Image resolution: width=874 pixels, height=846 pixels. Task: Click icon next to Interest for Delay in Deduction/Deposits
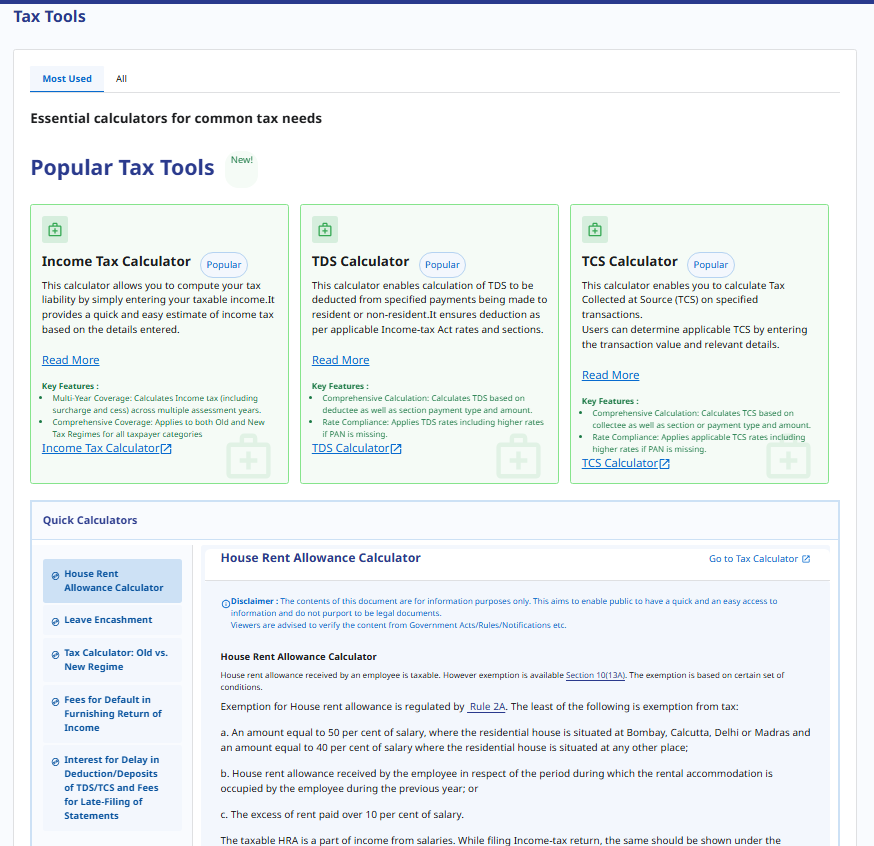55,762
